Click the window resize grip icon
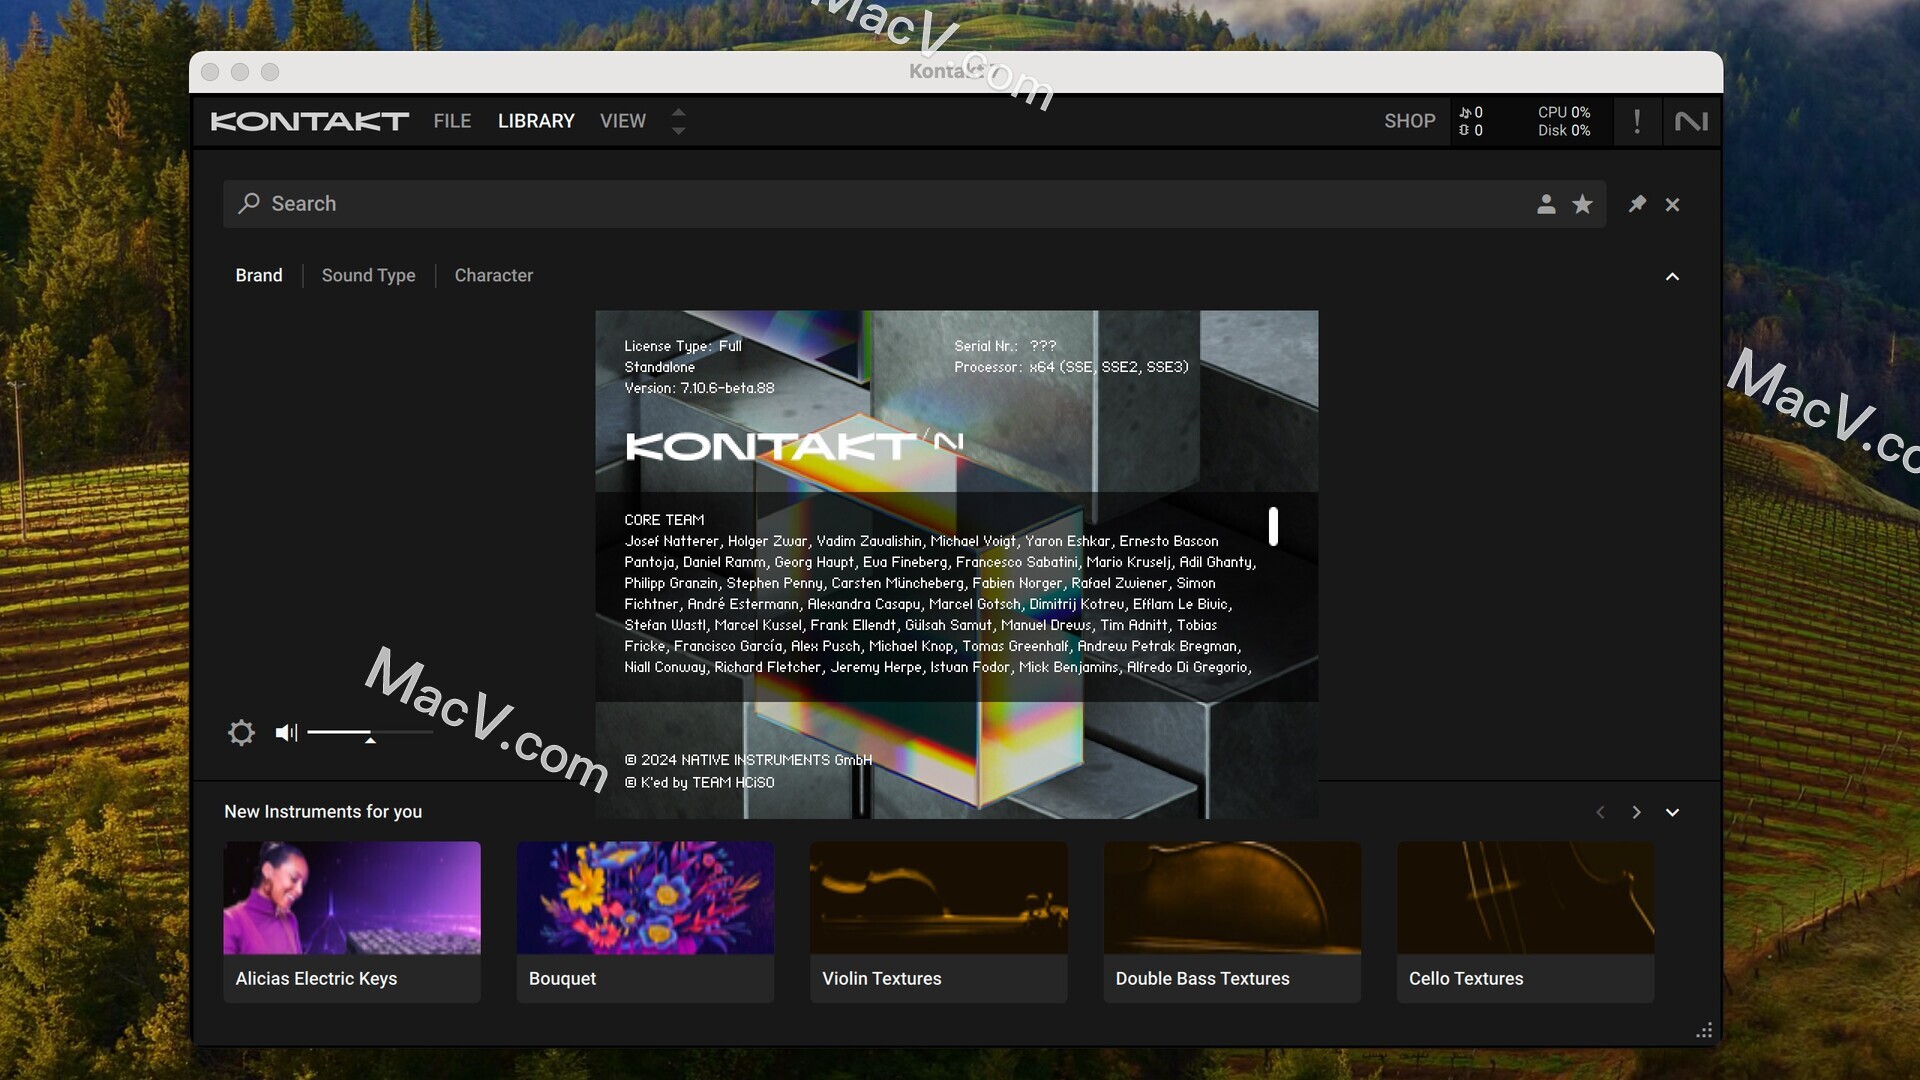The height and width of the screenshot is (1080, 1920). coord(1704,1031)
